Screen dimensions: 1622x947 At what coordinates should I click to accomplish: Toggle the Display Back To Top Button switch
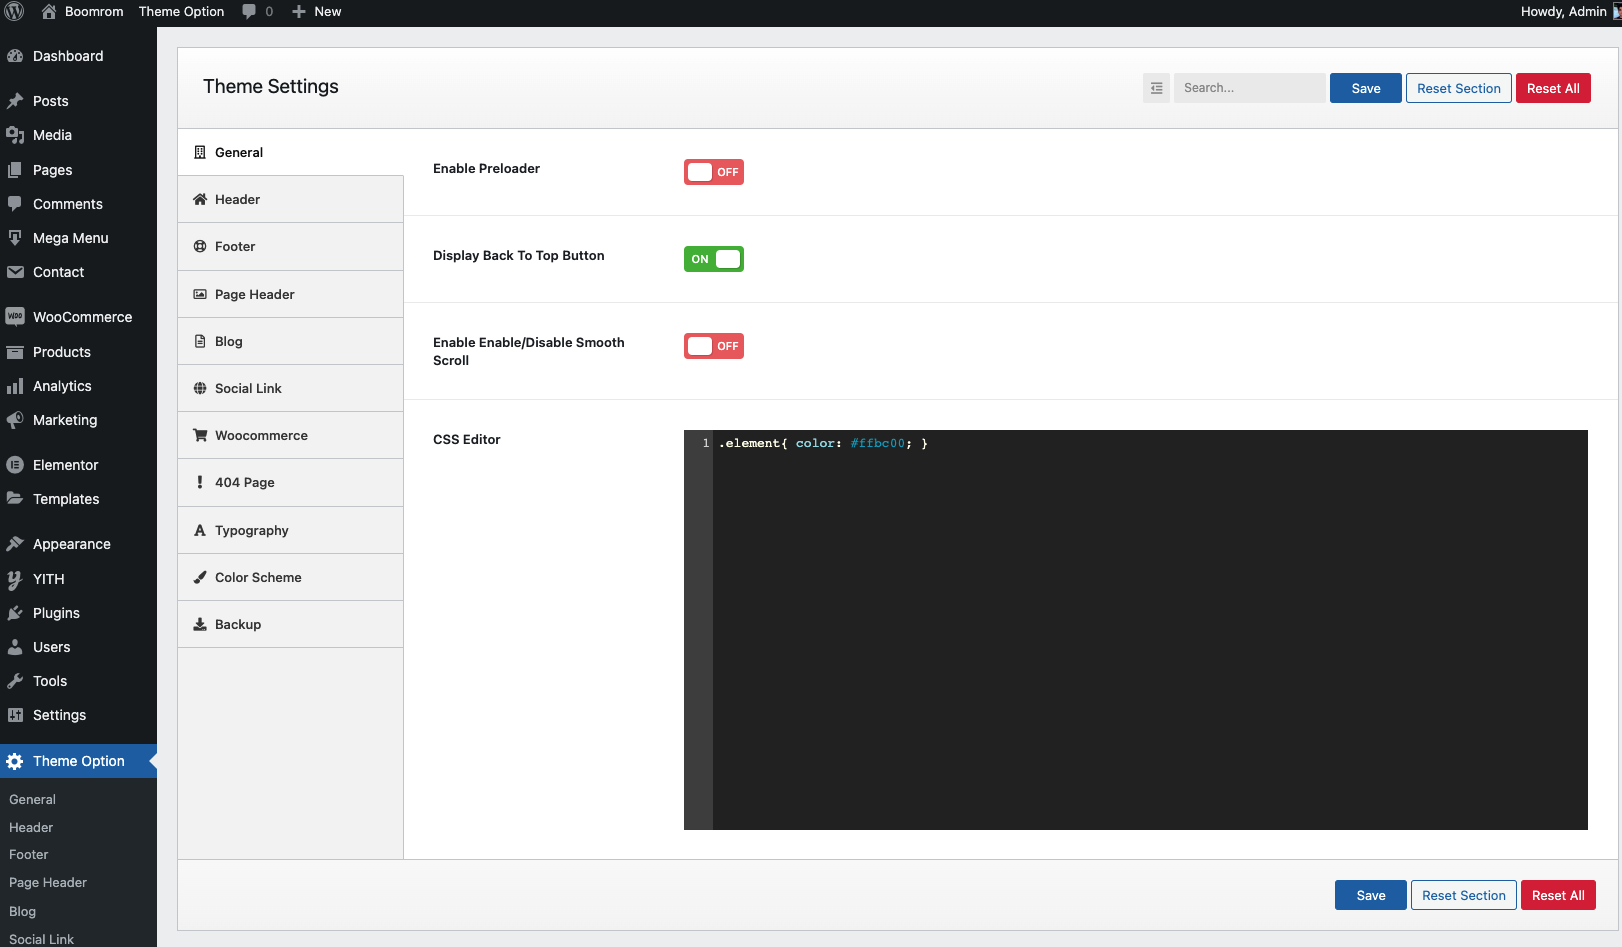[x=714, y=259]
